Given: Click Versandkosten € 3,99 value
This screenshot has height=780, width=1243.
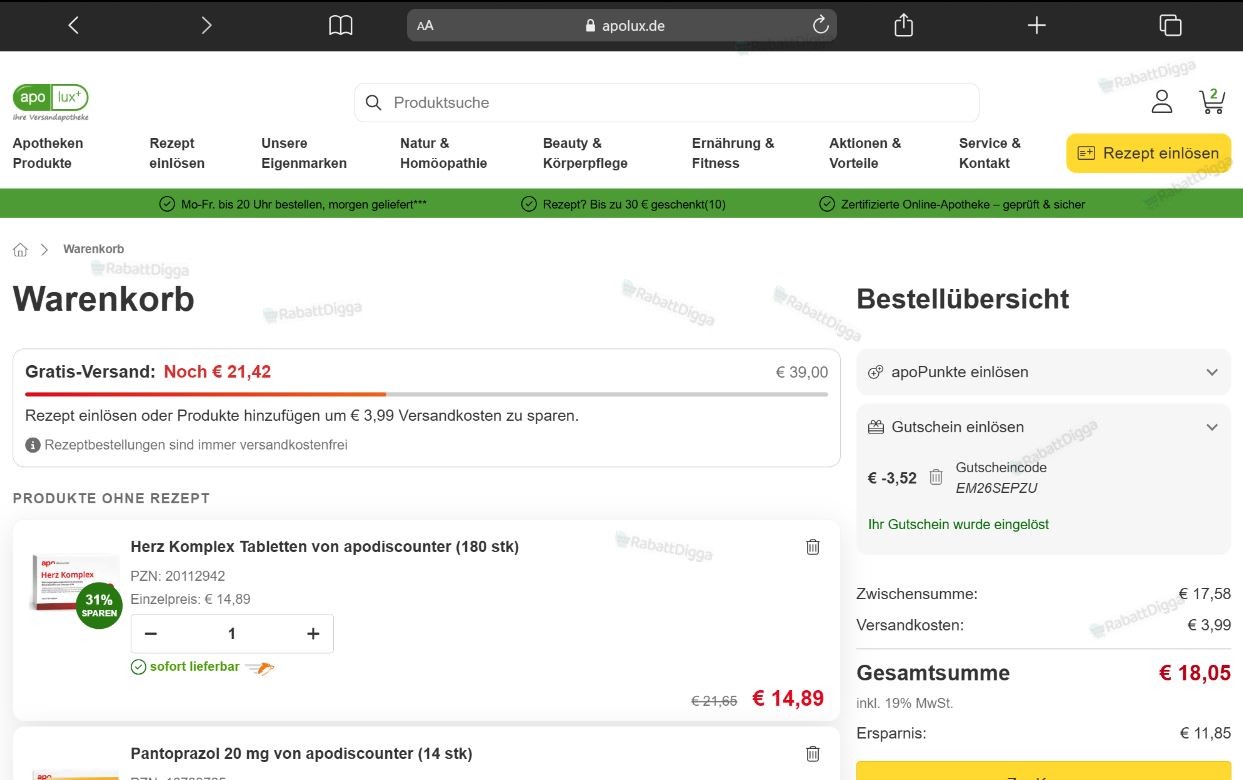Looking at the screenshot, I should [1209, 625].
